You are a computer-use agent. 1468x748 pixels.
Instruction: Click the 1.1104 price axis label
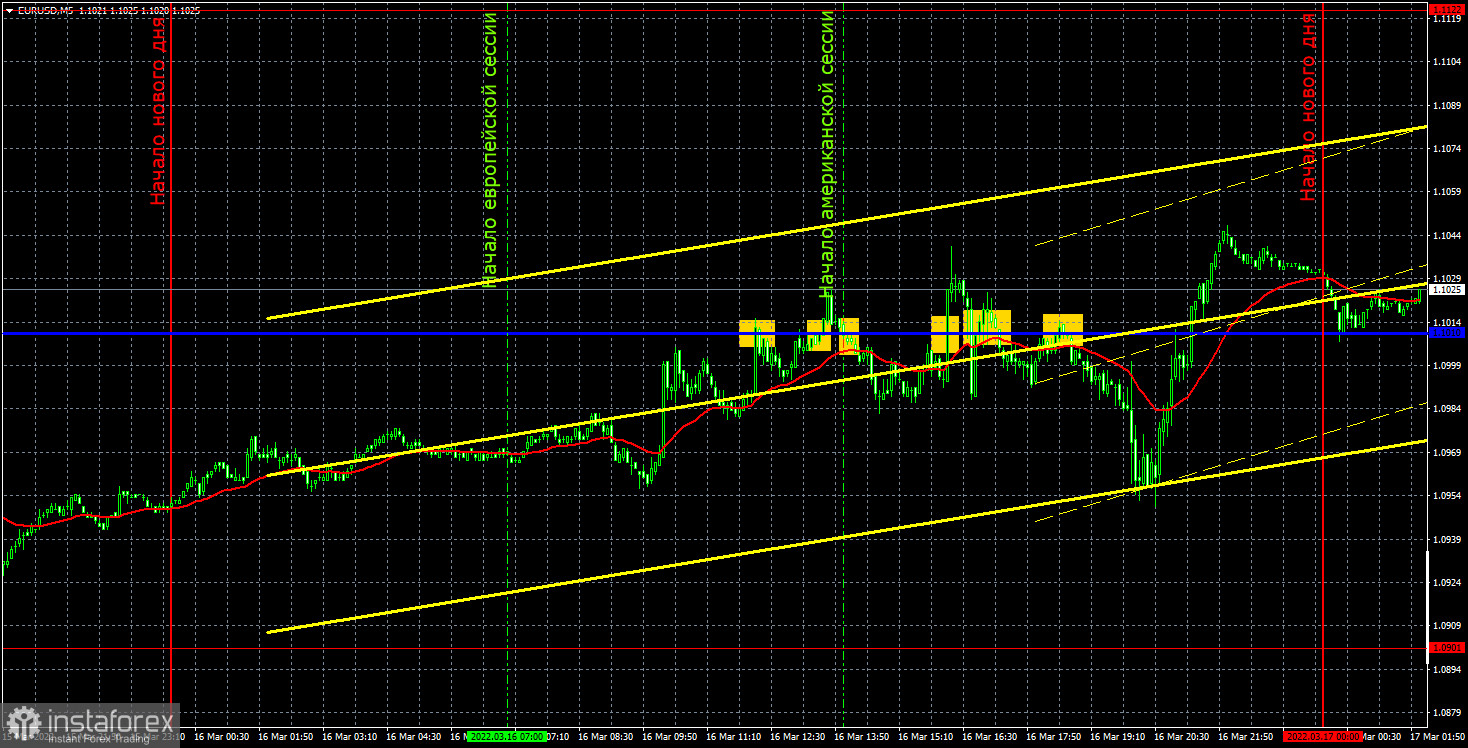coord(1446,62)
